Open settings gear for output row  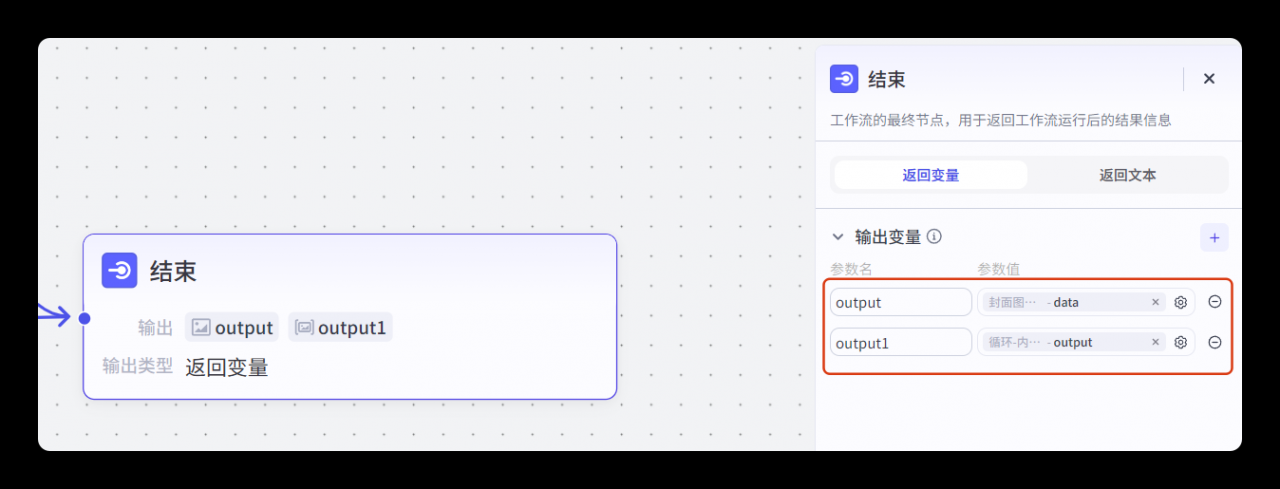coord(1180,302)
